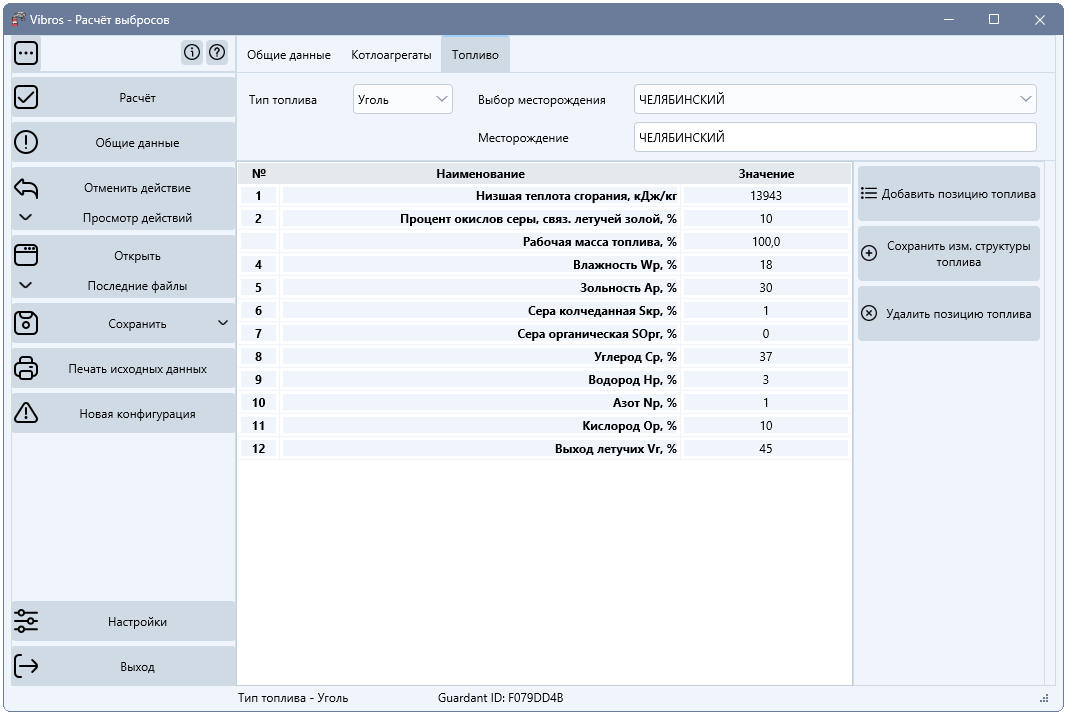Open the Тип топлива combo box

pyautogui.click(x=402, y=99)
